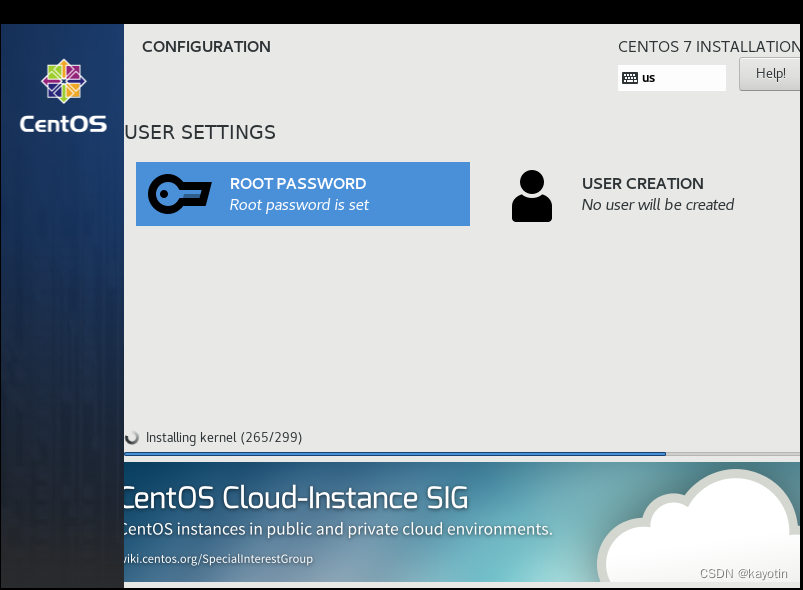The image size is (803, 590).
Task: Click the user creation person icon
Action: pyautogui.click(x=532, y=196)
